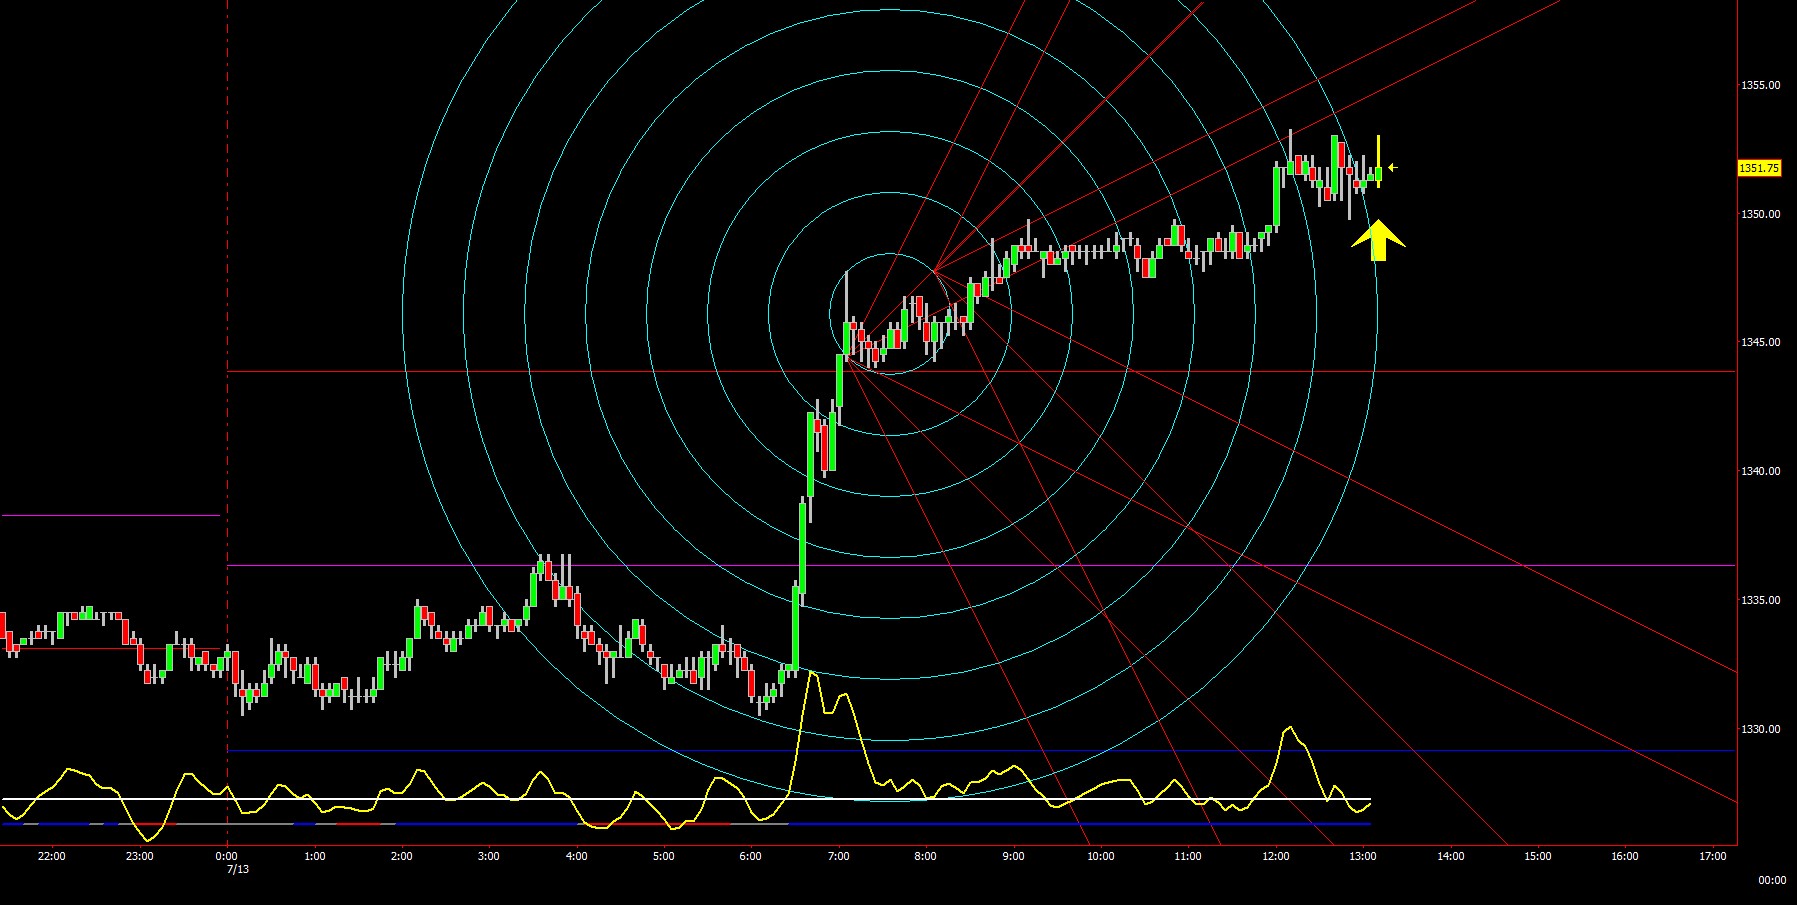Click the 10:00 time axis label
The height and width of the screenshot is (905, 1797).
click(x=1100, y=856)
